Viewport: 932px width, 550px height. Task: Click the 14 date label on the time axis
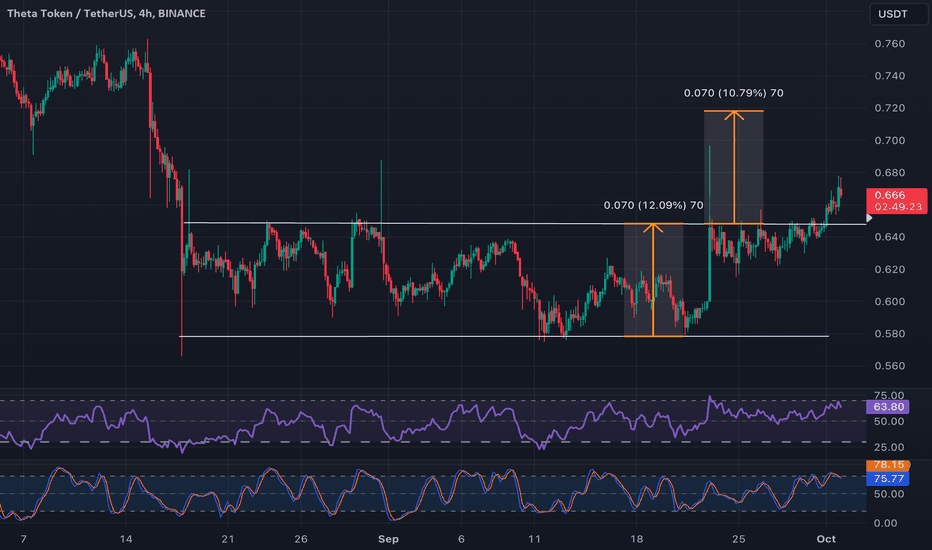(125, 539)
